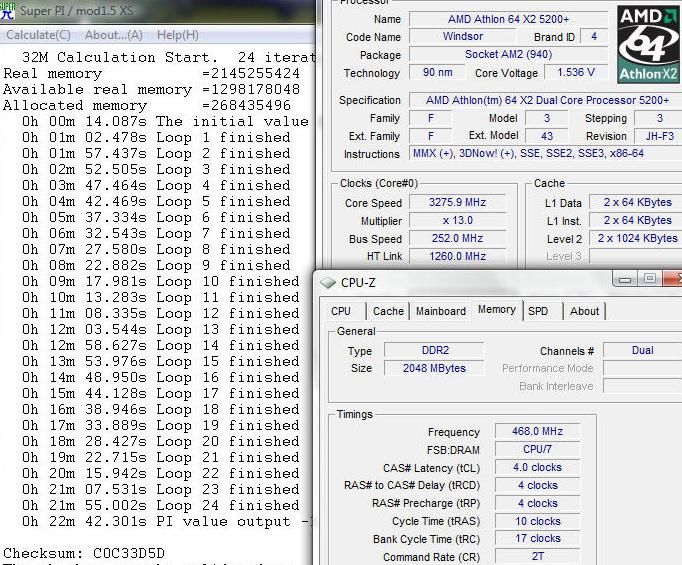The width and height of the screenshot is (682, 565).
Task: Click the Bank Cycle Time value 17 clocks
Action: [537, 538]
